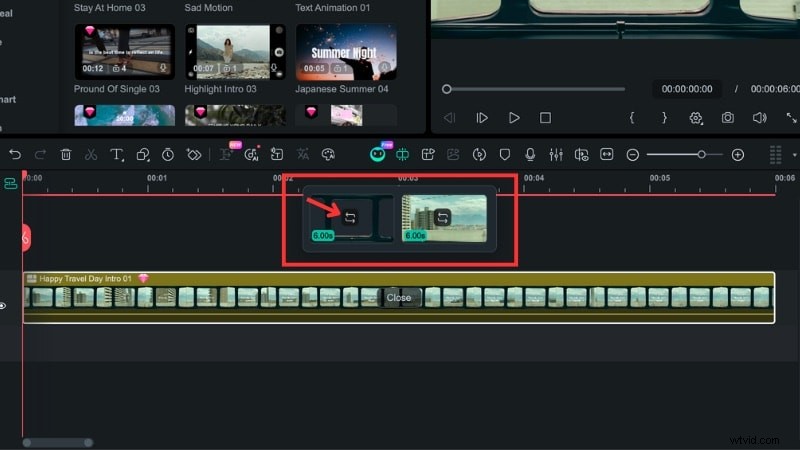
Task: Toggle the green magnetic timeline icon
Action: click(x=403, y=154)
